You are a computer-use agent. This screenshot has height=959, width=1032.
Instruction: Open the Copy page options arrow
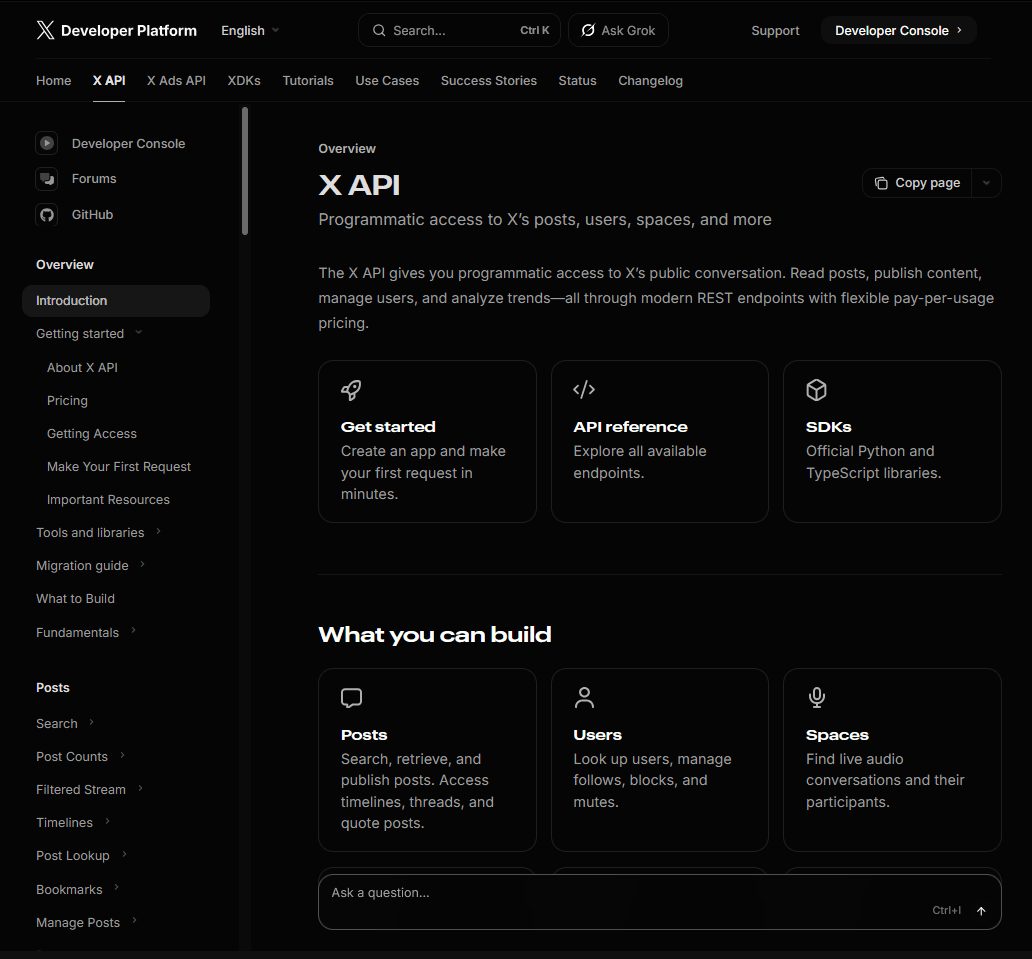click(986, 183)
